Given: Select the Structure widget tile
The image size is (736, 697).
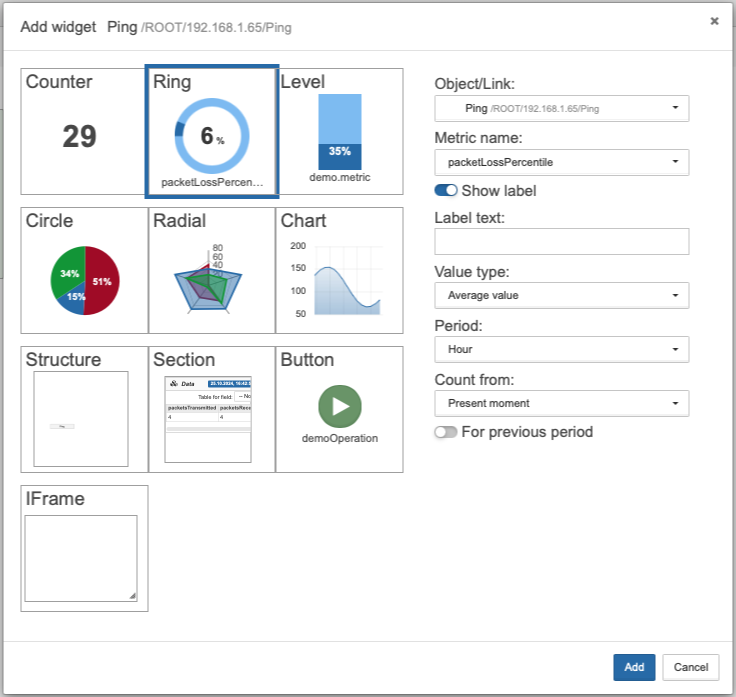Looking at the screenshot, I should point(84,409).
